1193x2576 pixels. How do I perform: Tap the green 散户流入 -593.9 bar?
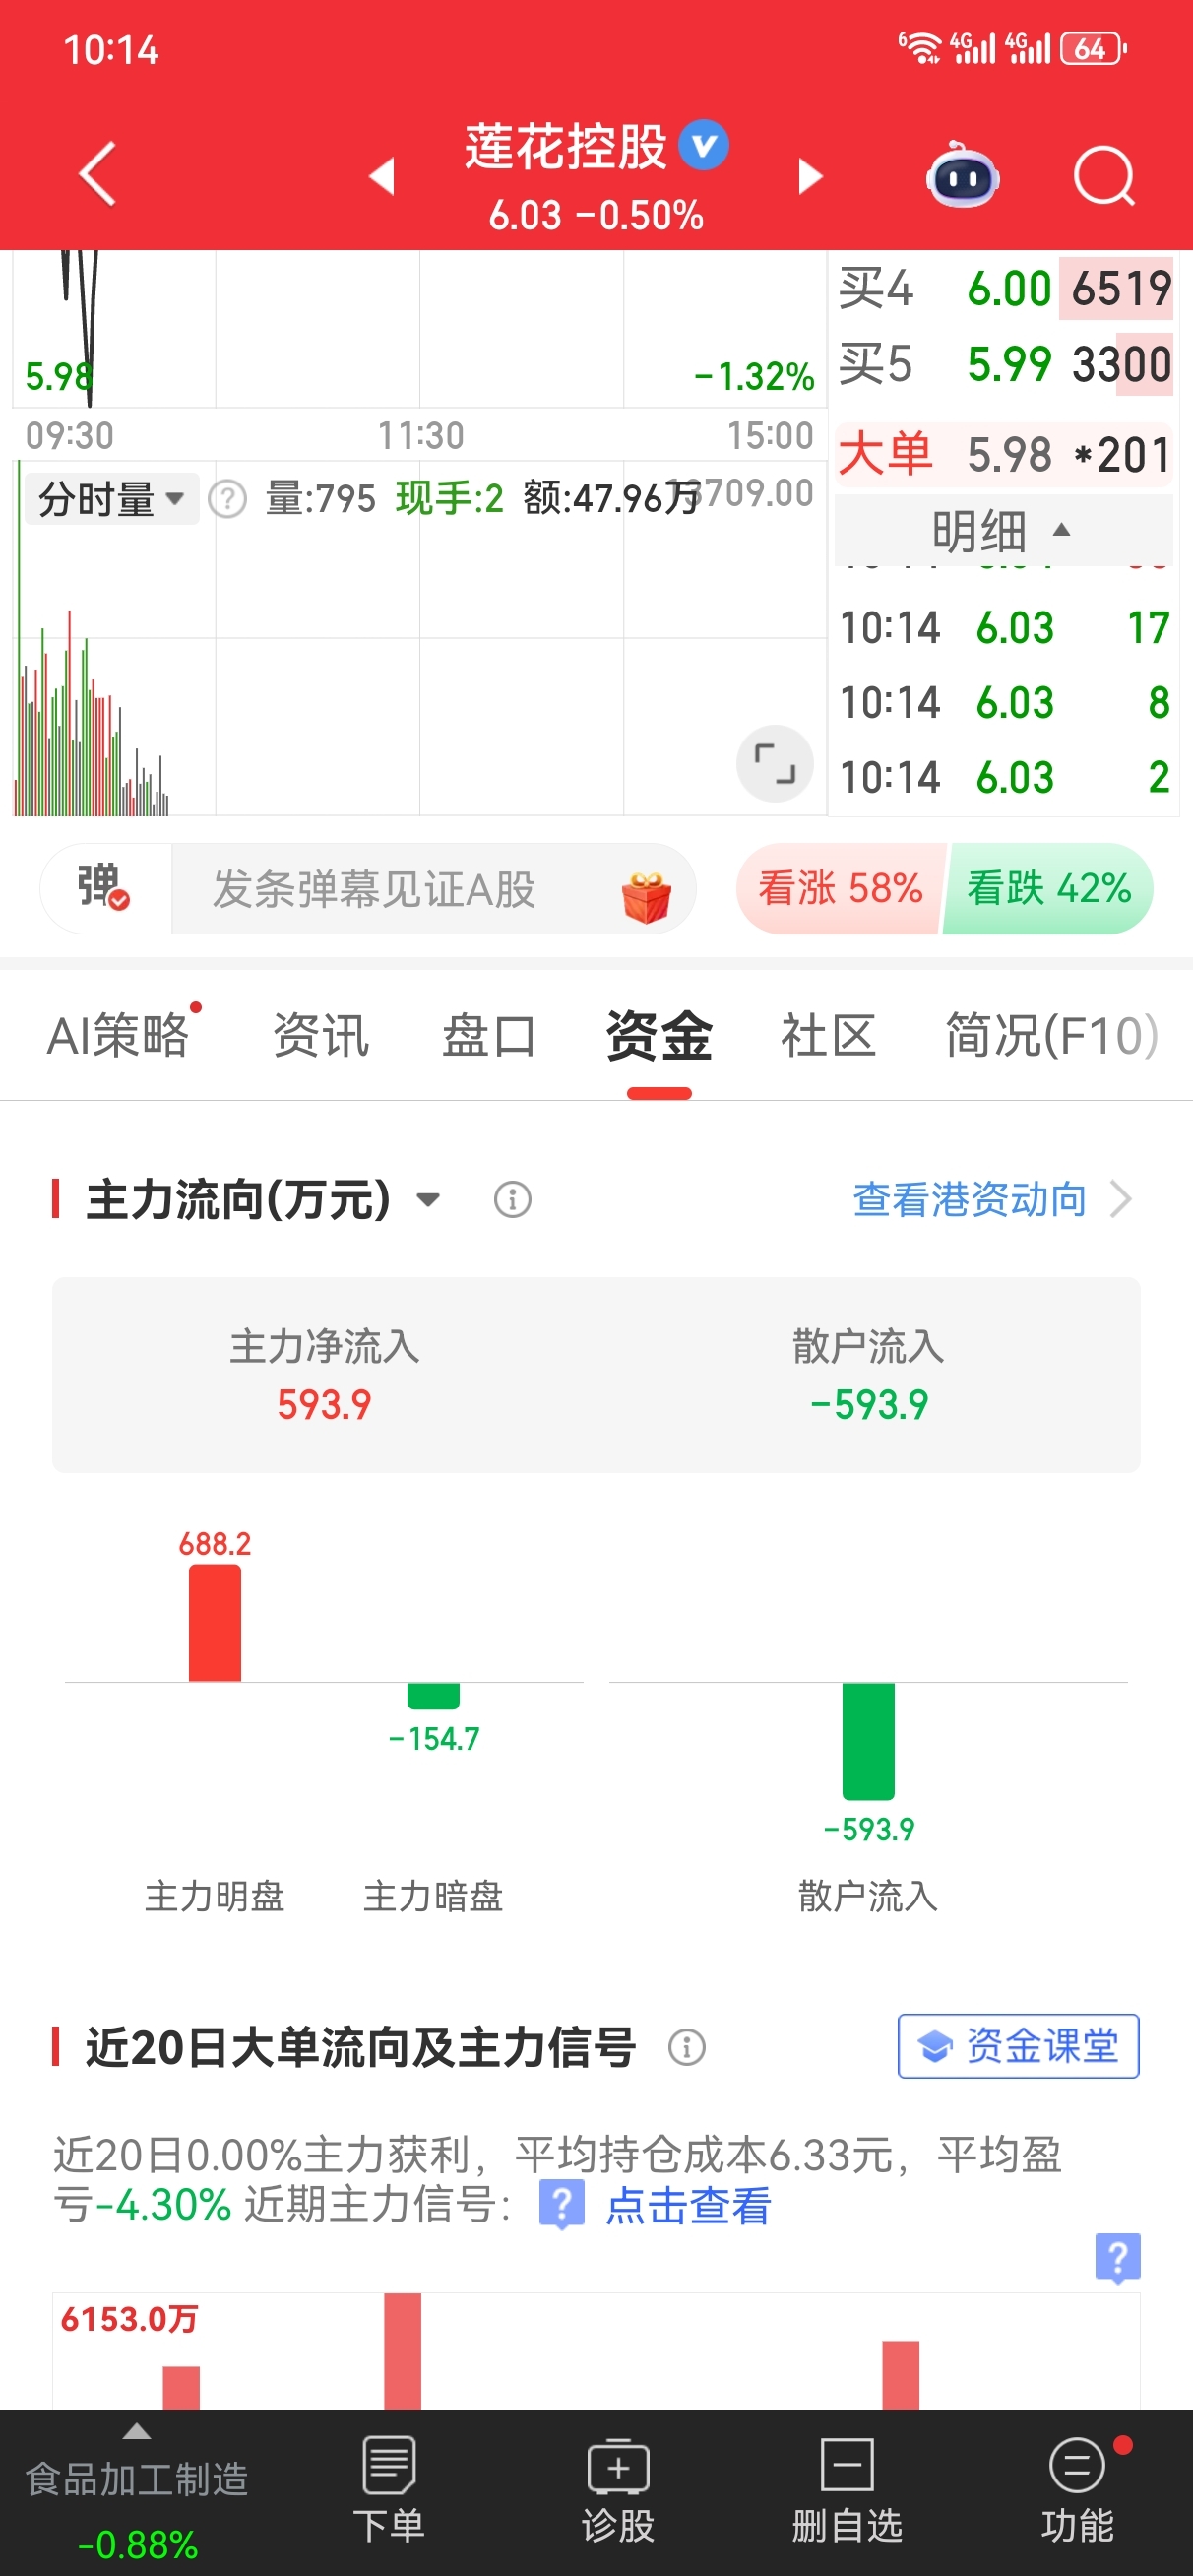pyautogui.click(x=868, y=1741)
